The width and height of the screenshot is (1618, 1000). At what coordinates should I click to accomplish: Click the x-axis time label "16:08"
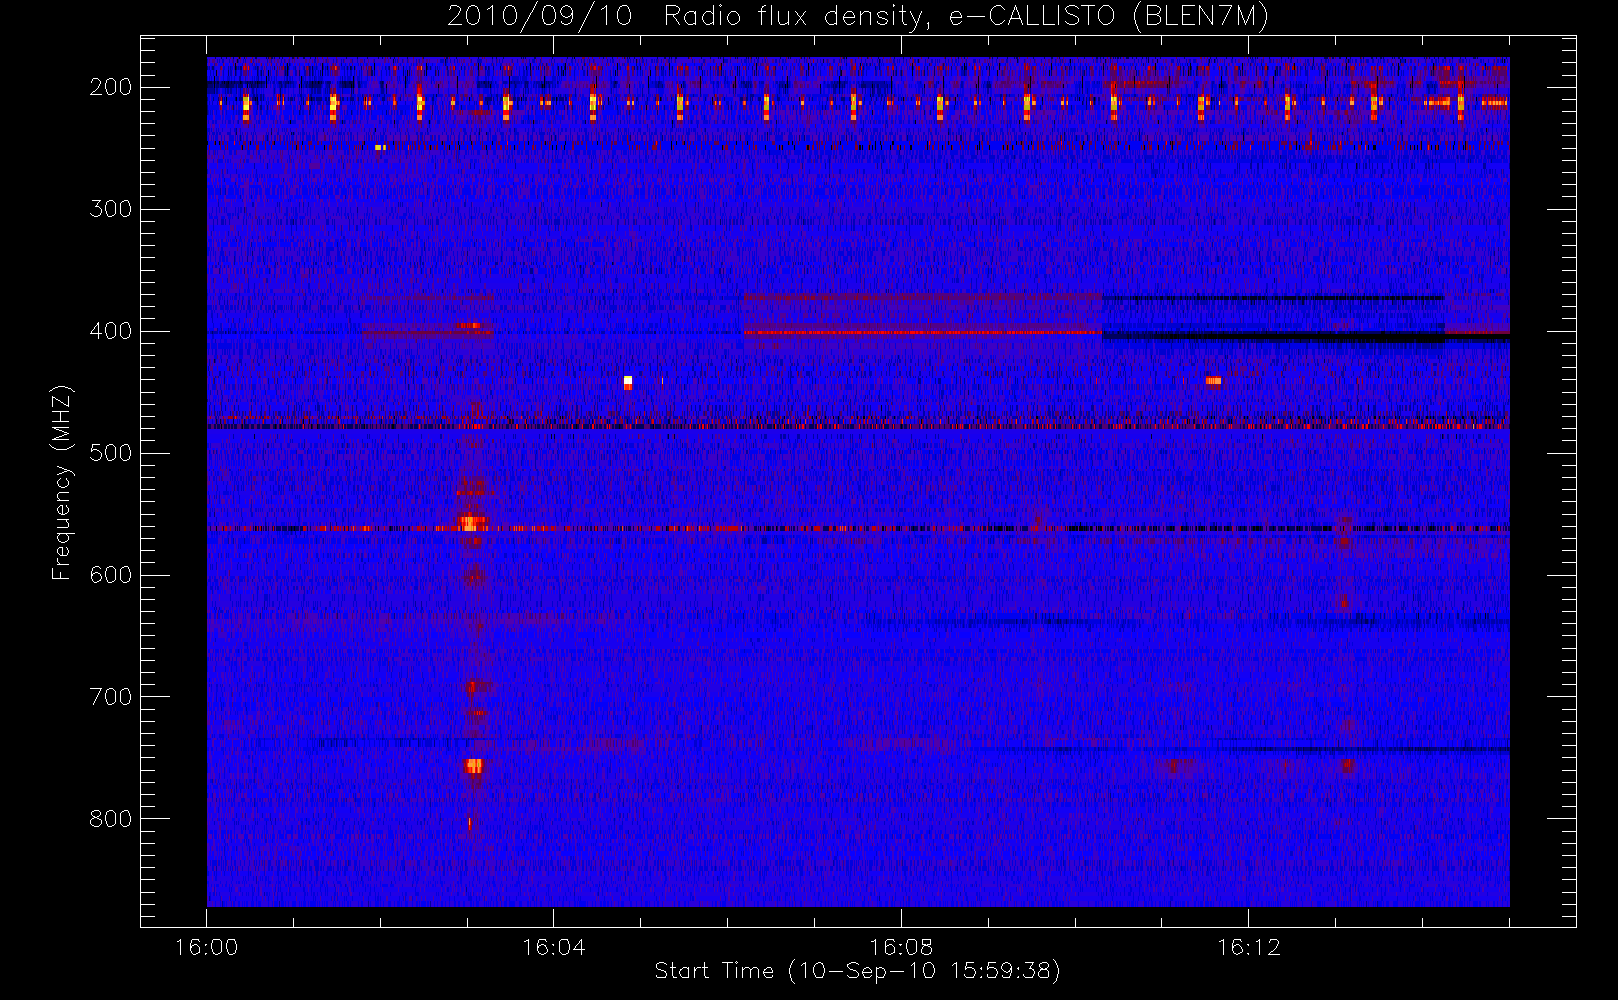click(901, 947)
